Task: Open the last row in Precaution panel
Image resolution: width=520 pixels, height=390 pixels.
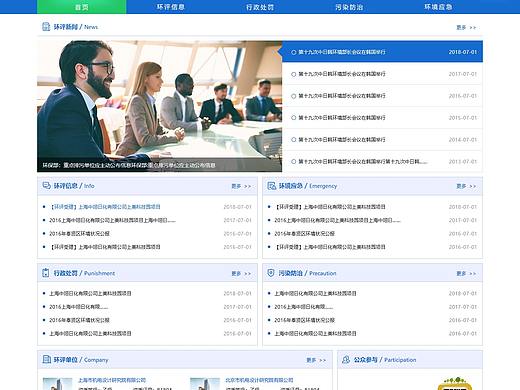Action: click(315, 333)
